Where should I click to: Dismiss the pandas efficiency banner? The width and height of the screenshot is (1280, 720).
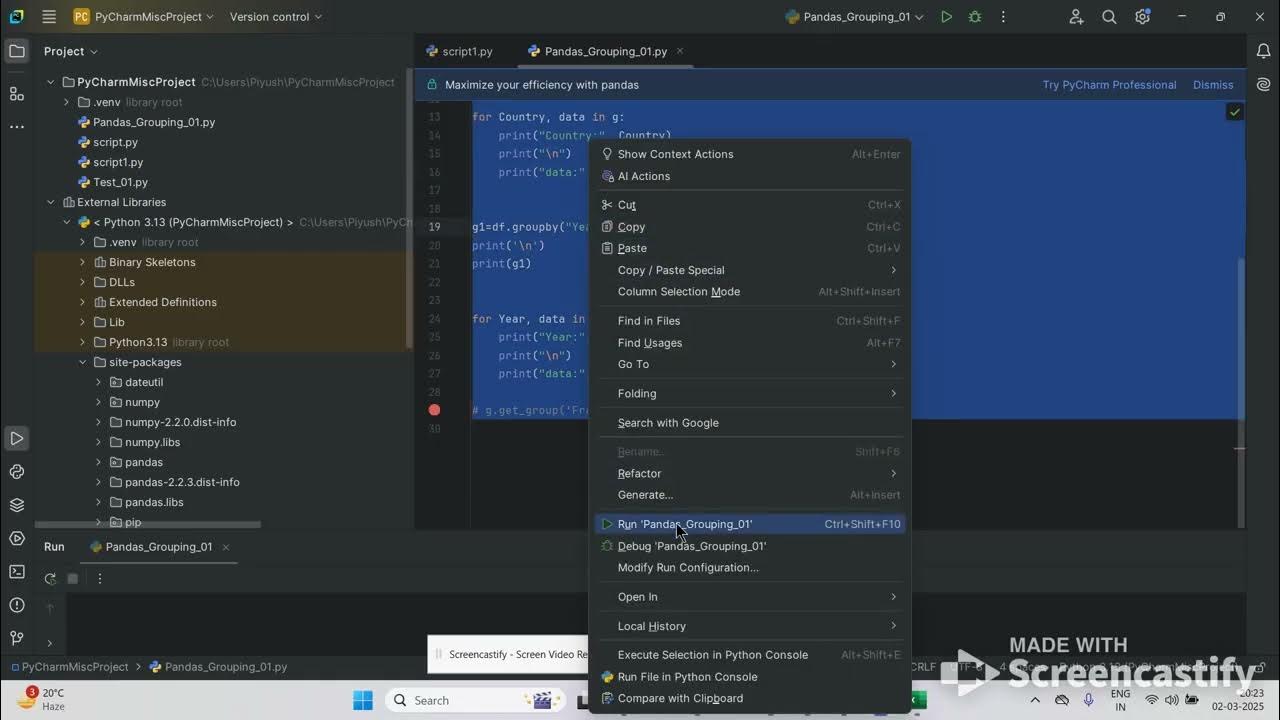1212,84
